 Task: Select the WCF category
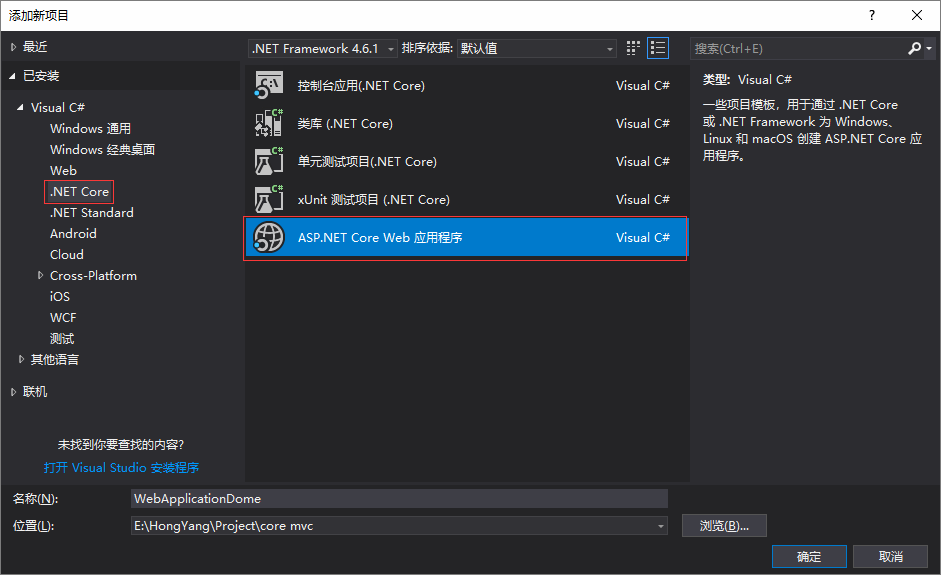click(62, 318)
